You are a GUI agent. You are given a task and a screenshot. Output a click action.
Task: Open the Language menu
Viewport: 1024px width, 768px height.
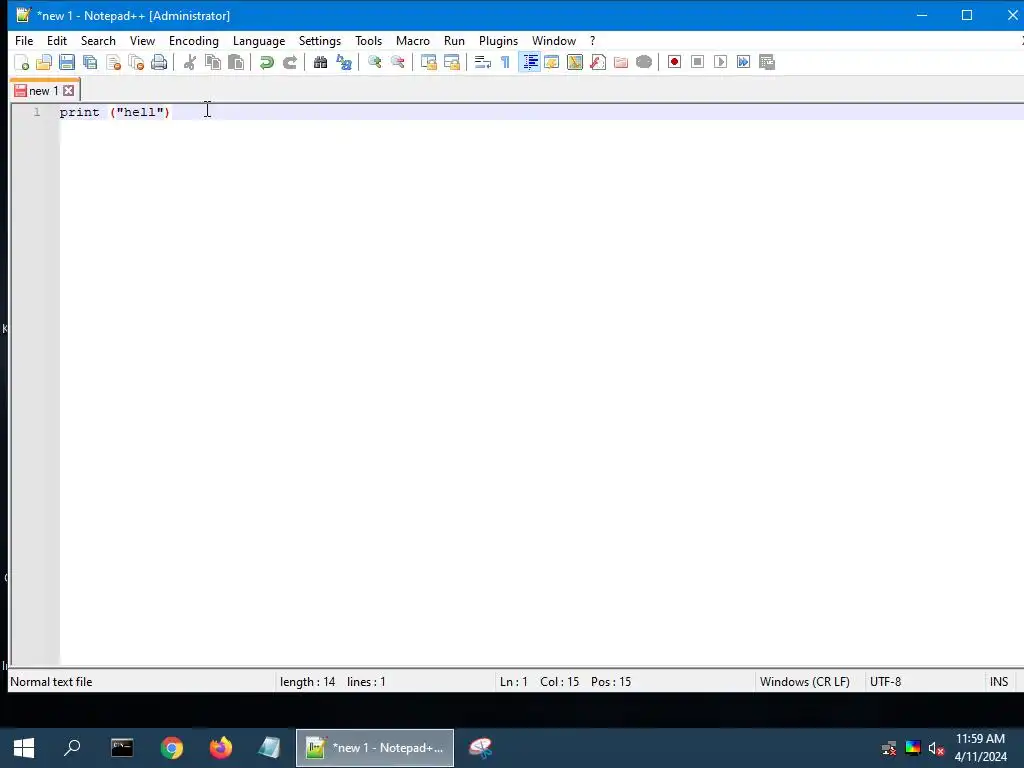(x=259, y=40)
